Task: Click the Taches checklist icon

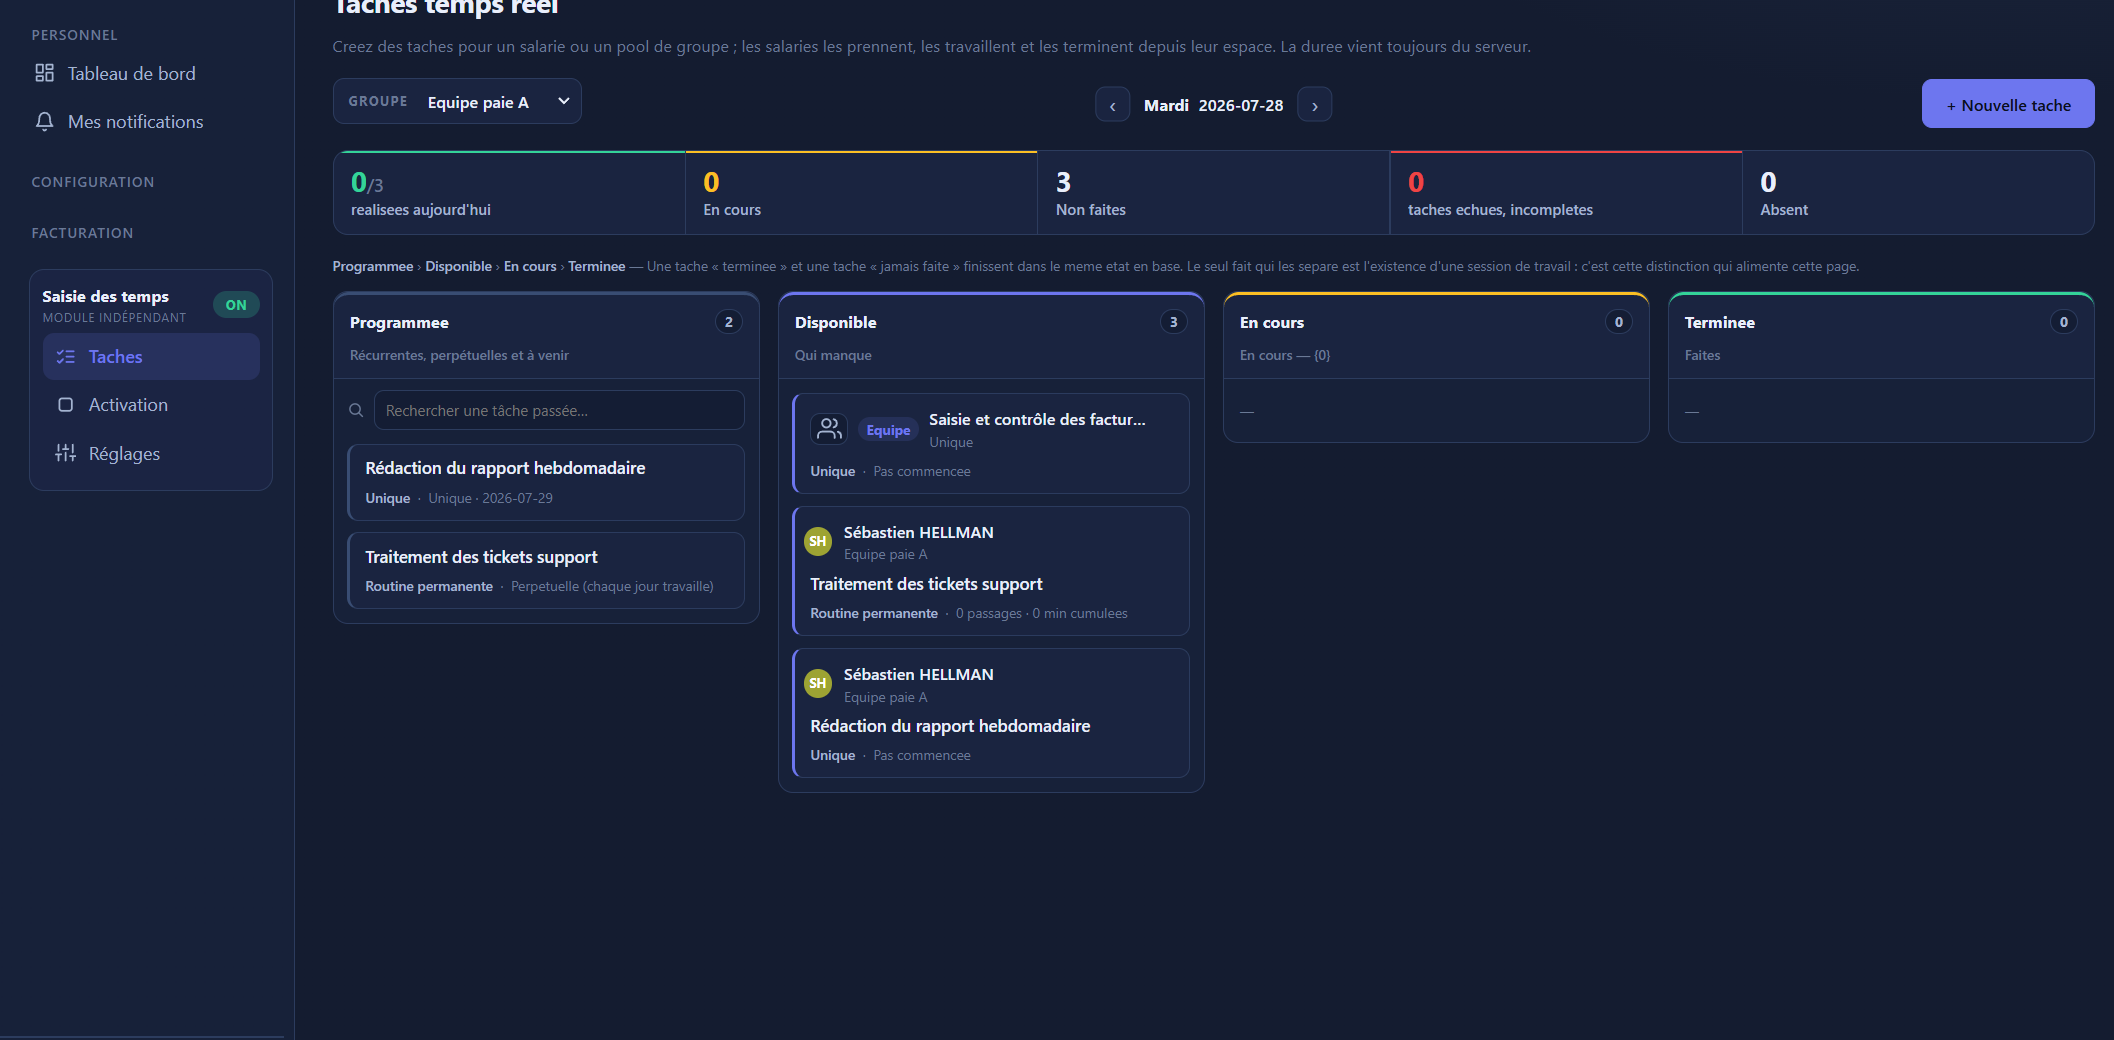Action: 66,357
